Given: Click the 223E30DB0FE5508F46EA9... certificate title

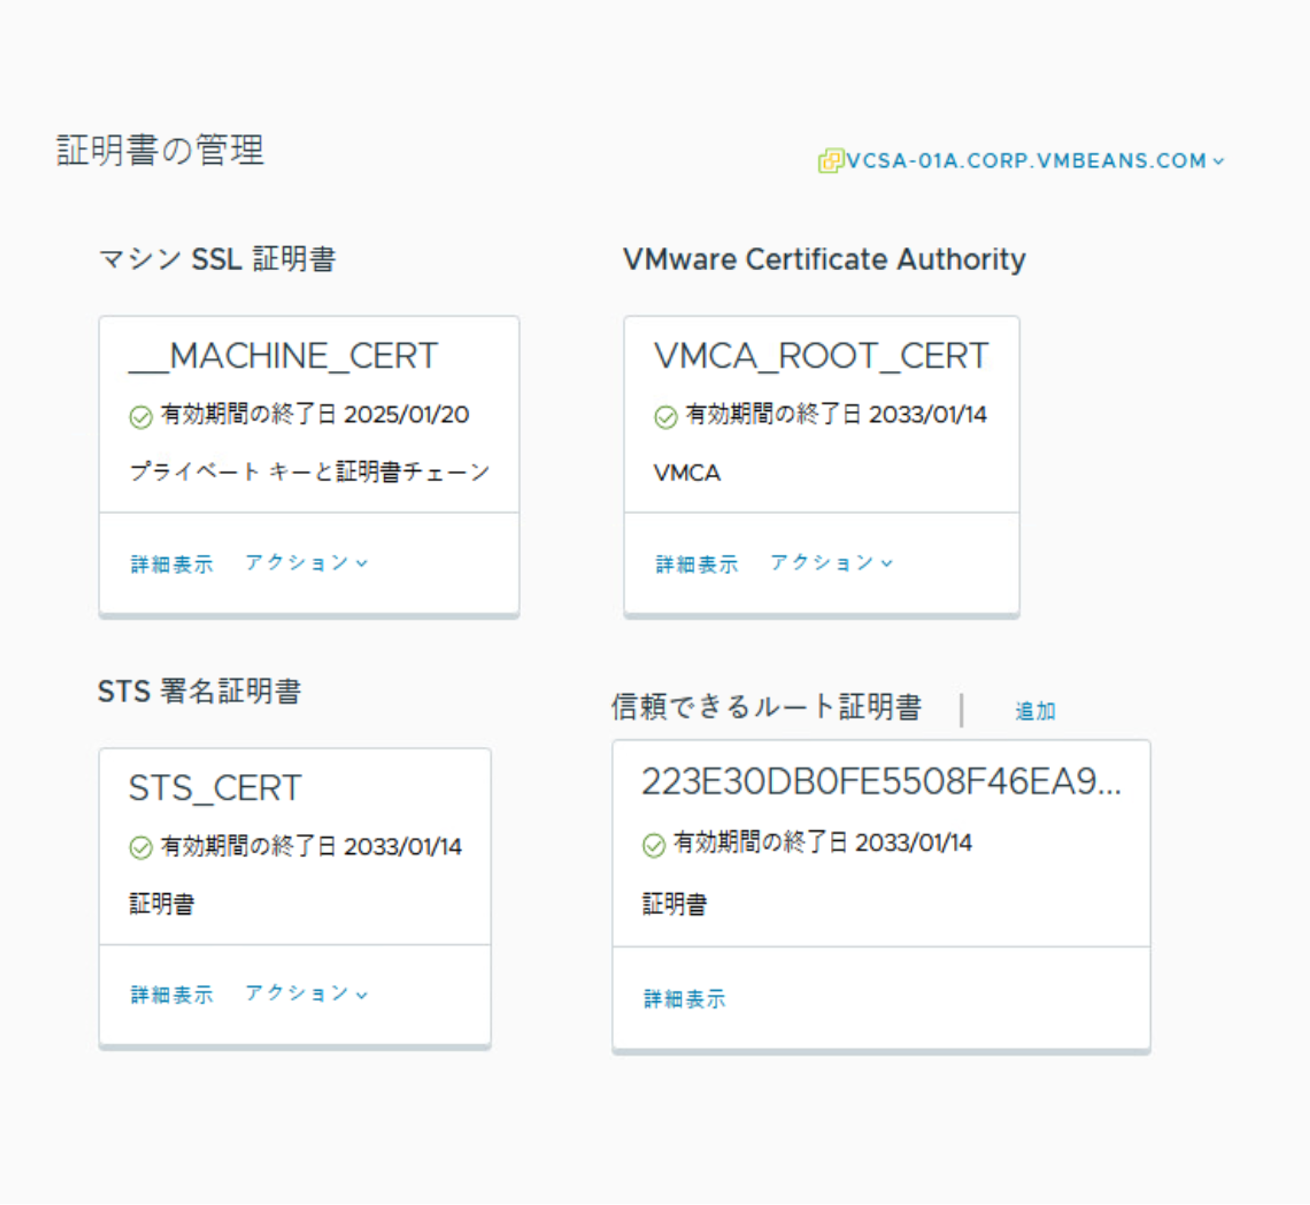Looking at the screenshot, I should tap(881, 782).
